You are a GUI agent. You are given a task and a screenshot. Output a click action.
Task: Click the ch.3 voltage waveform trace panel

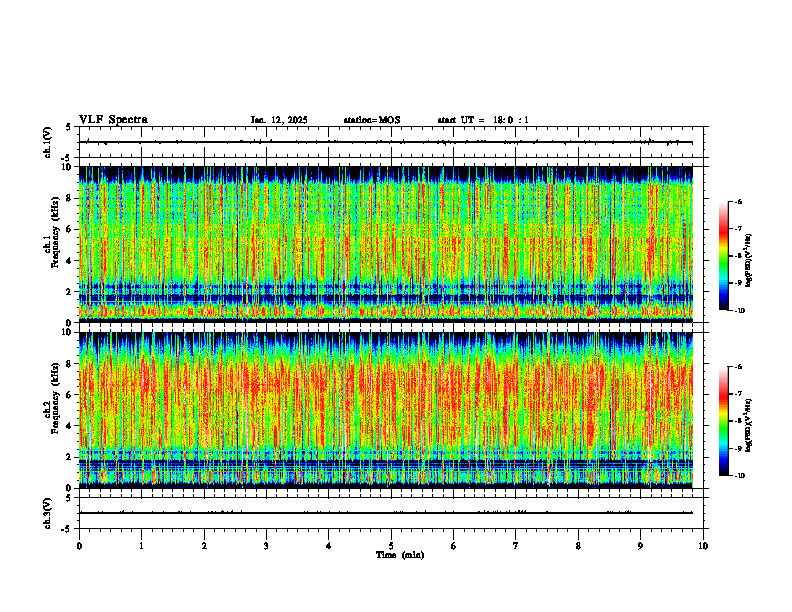click(391, 513)
